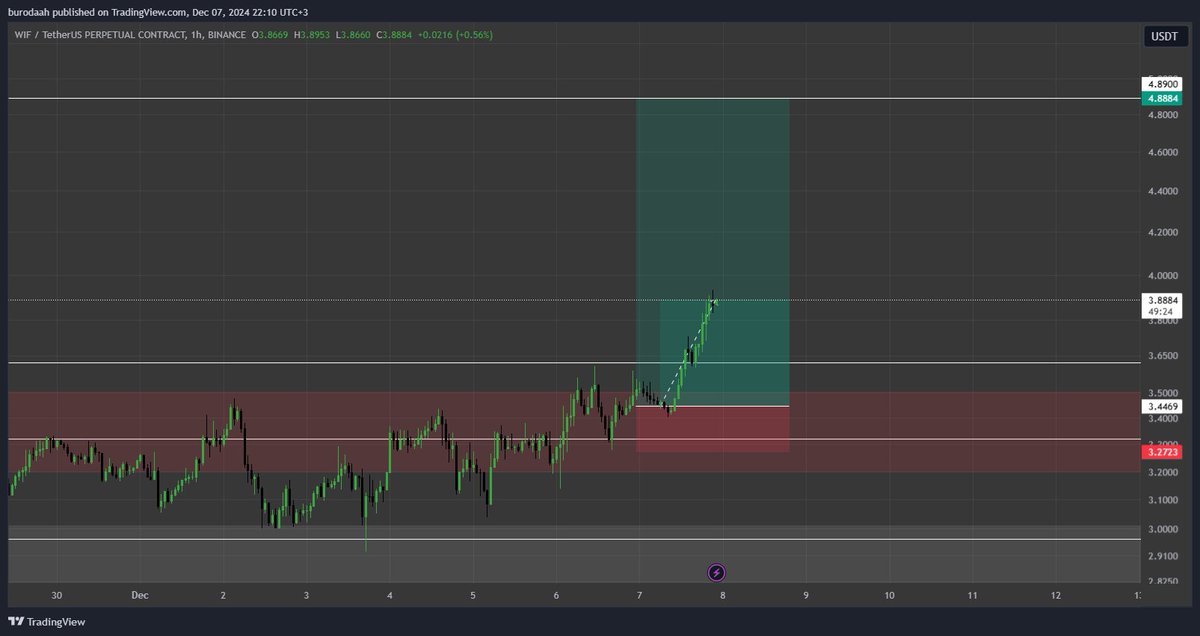Viewport: 1200px width, 636px height.
Task: Click date 8 on the time axis
Action: coord(722,595)
